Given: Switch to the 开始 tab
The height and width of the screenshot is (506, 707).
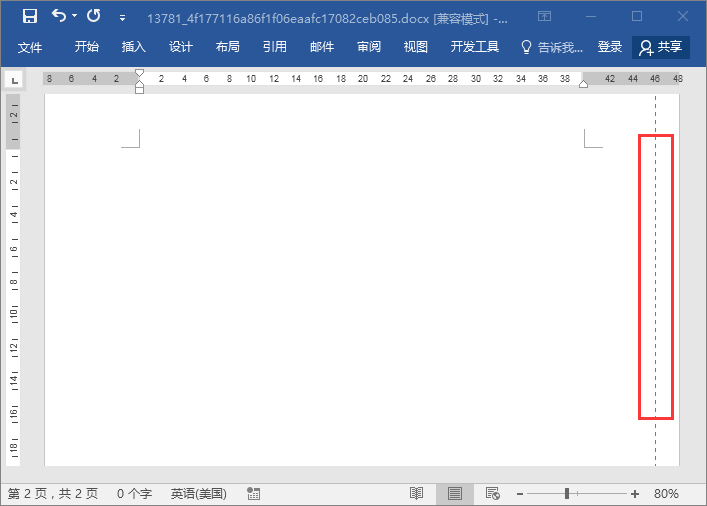Looking at the screenshot, I should 87,47.
